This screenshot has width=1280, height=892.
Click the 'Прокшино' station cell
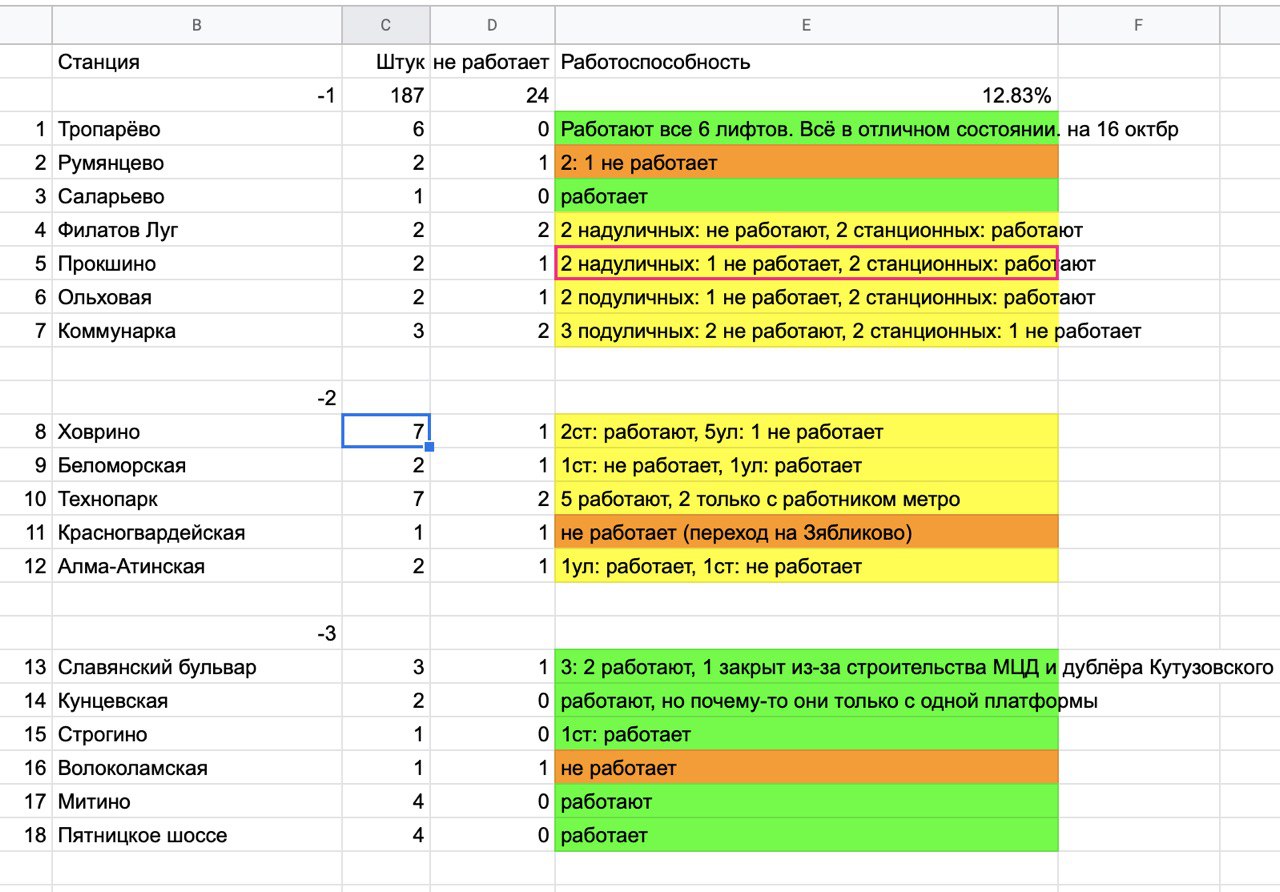click(197, 264)
